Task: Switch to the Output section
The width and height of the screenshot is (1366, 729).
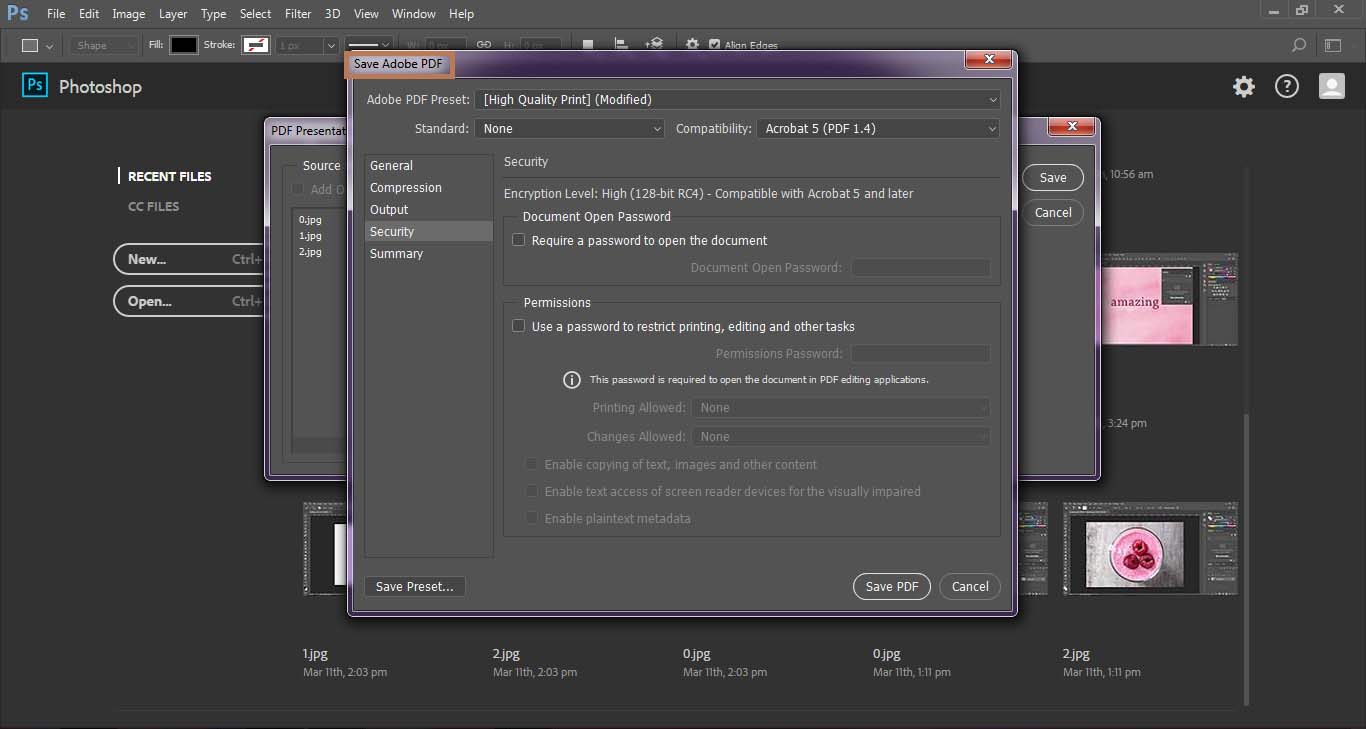Action: pyautogui.click(x=429, y=210)
